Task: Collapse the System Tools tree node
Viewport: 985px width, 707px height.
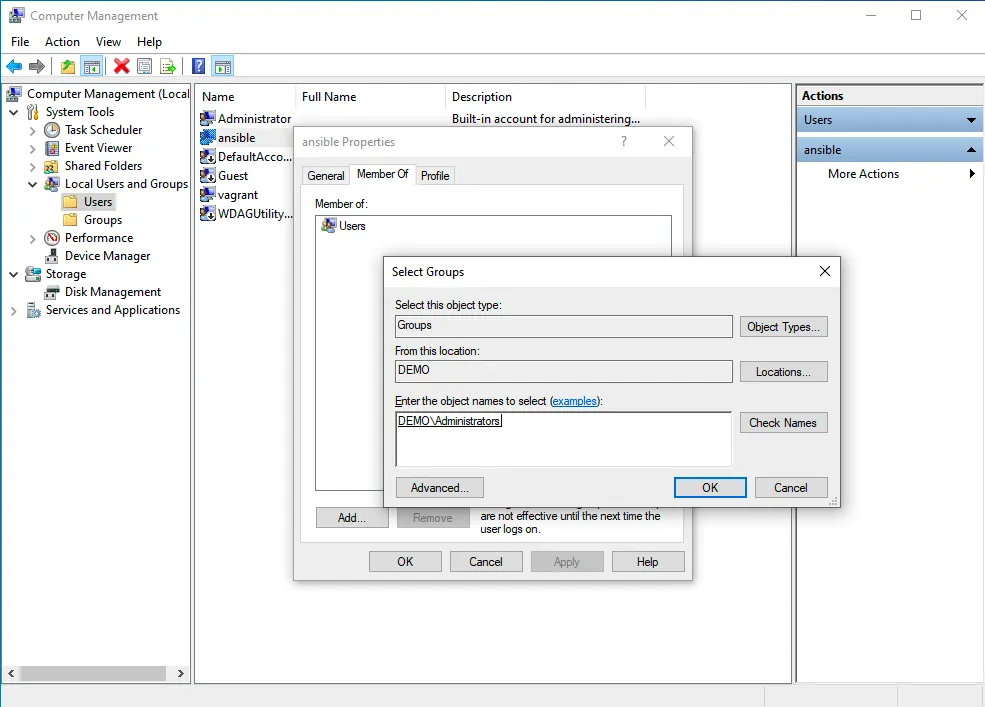Action: (x=14, y=112)
